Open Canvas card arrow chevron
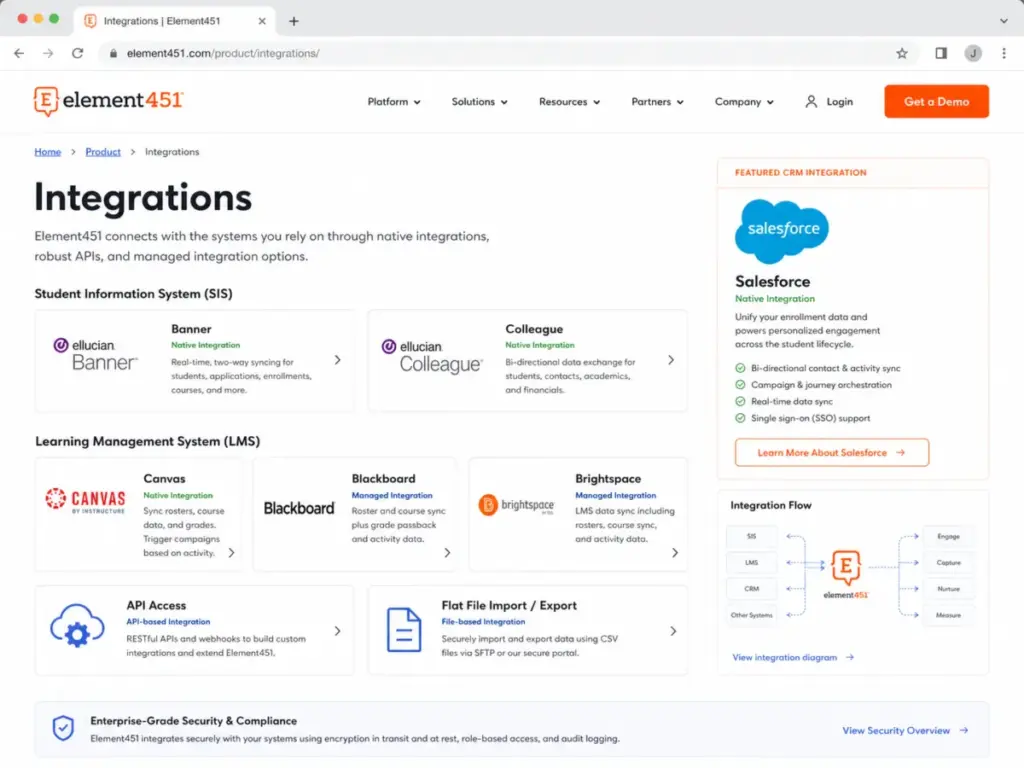This screenshot has height=768, width=1024. pos(231,552)
